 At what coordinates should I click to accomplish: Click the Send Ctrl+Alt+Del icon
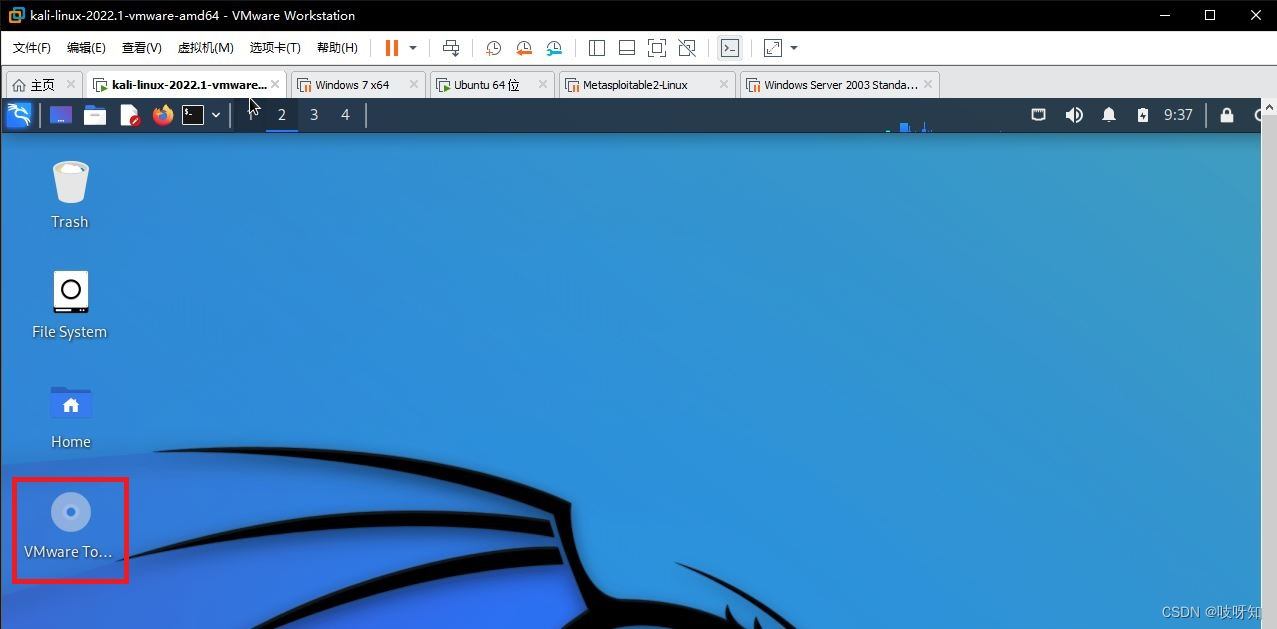coord(451,48)
